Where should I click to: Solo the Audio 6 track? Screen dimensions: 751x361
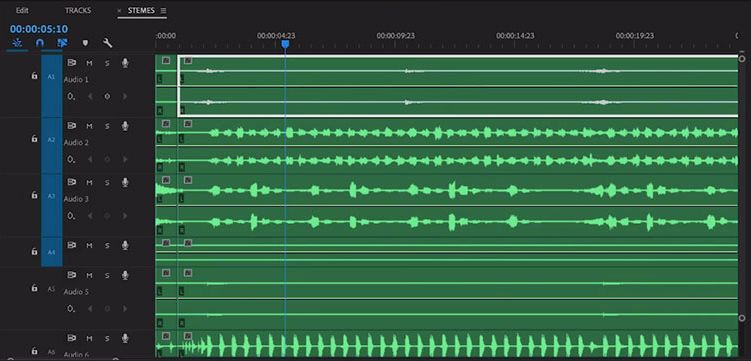pos(107,338)
